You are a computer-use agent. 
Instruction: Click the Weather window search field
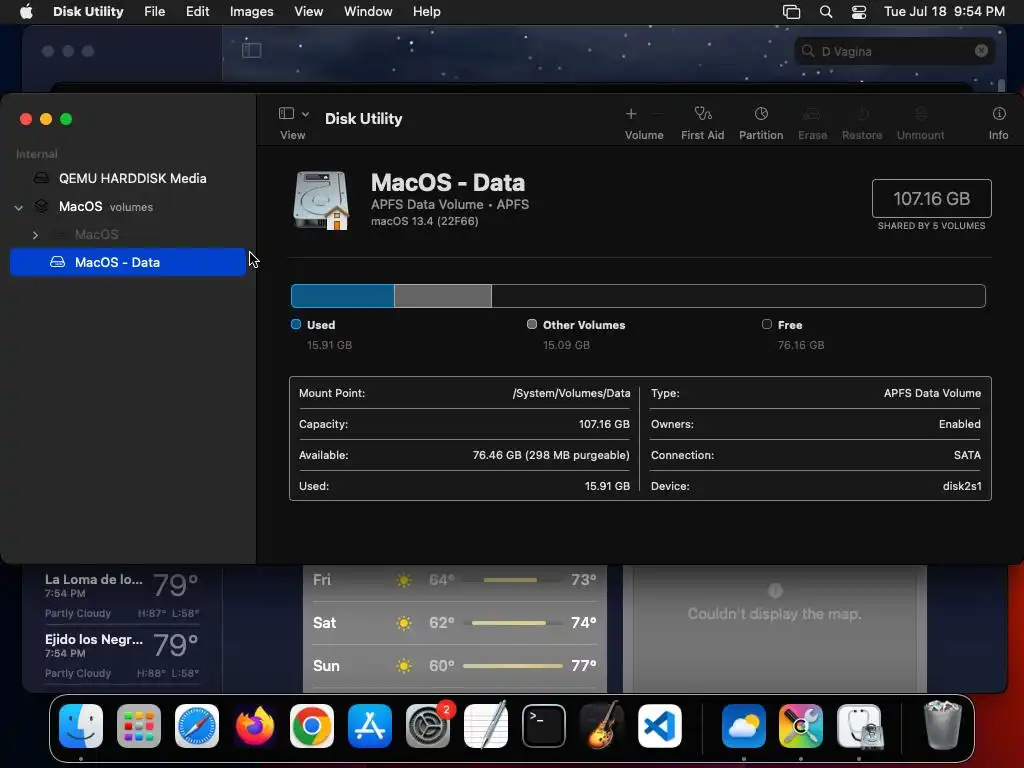point(894,51)
